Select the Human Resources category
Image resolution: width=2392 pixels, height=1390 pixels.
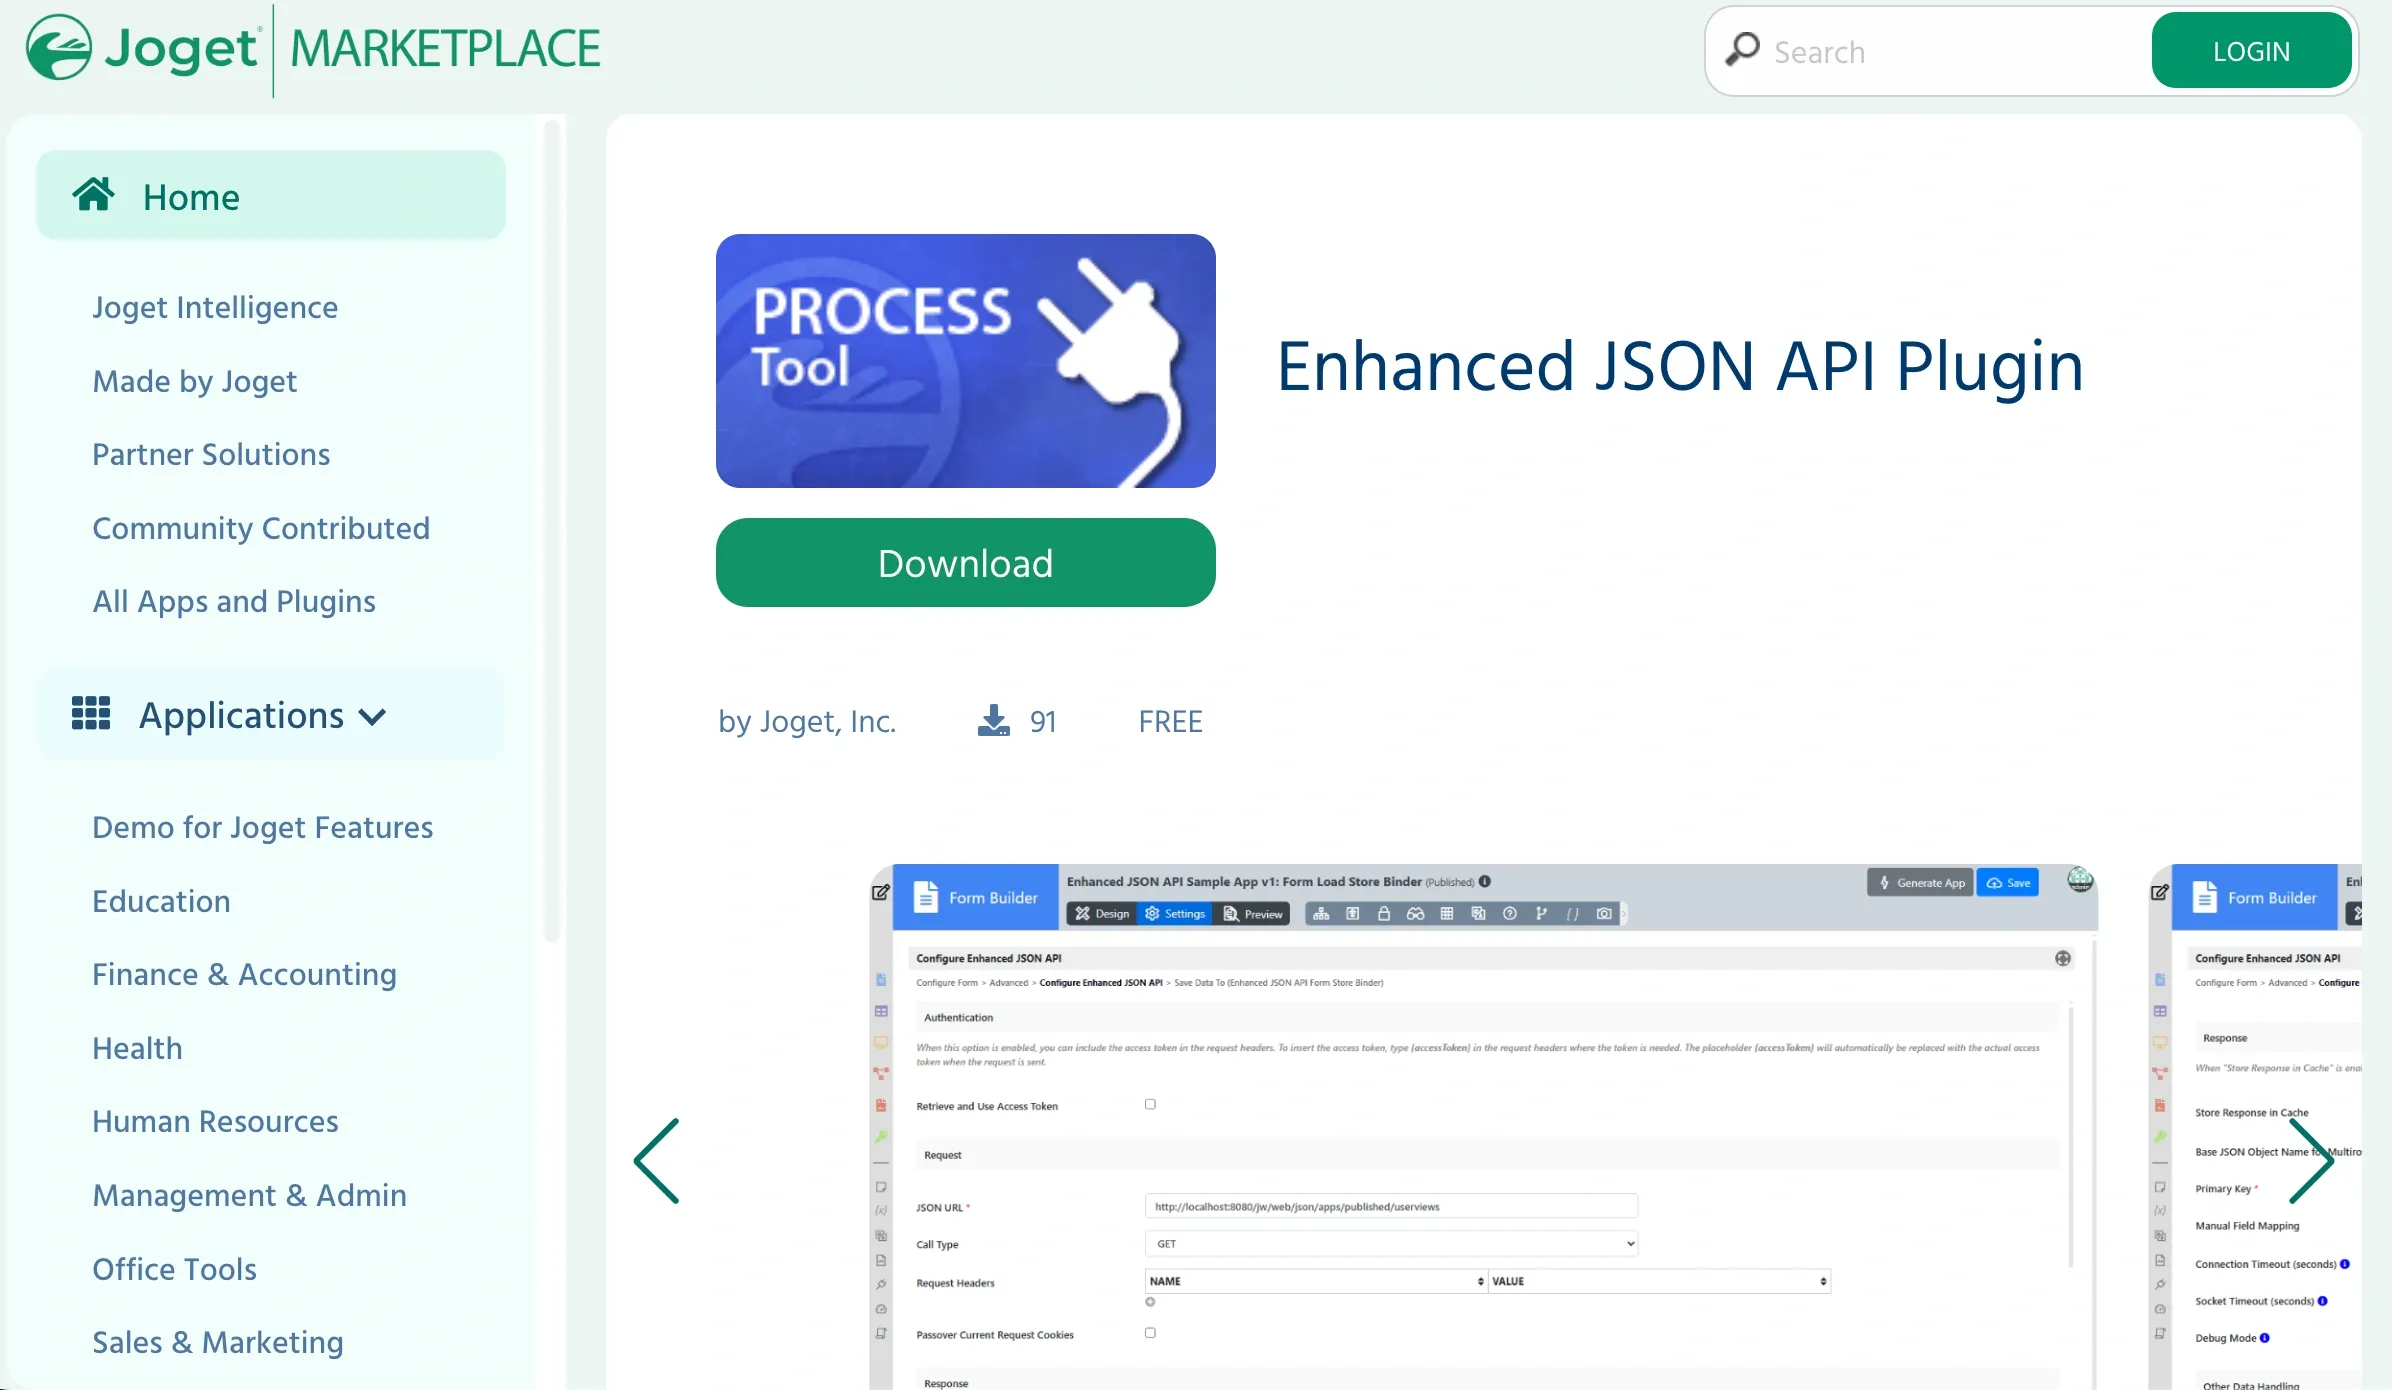tap(215, 1121)
